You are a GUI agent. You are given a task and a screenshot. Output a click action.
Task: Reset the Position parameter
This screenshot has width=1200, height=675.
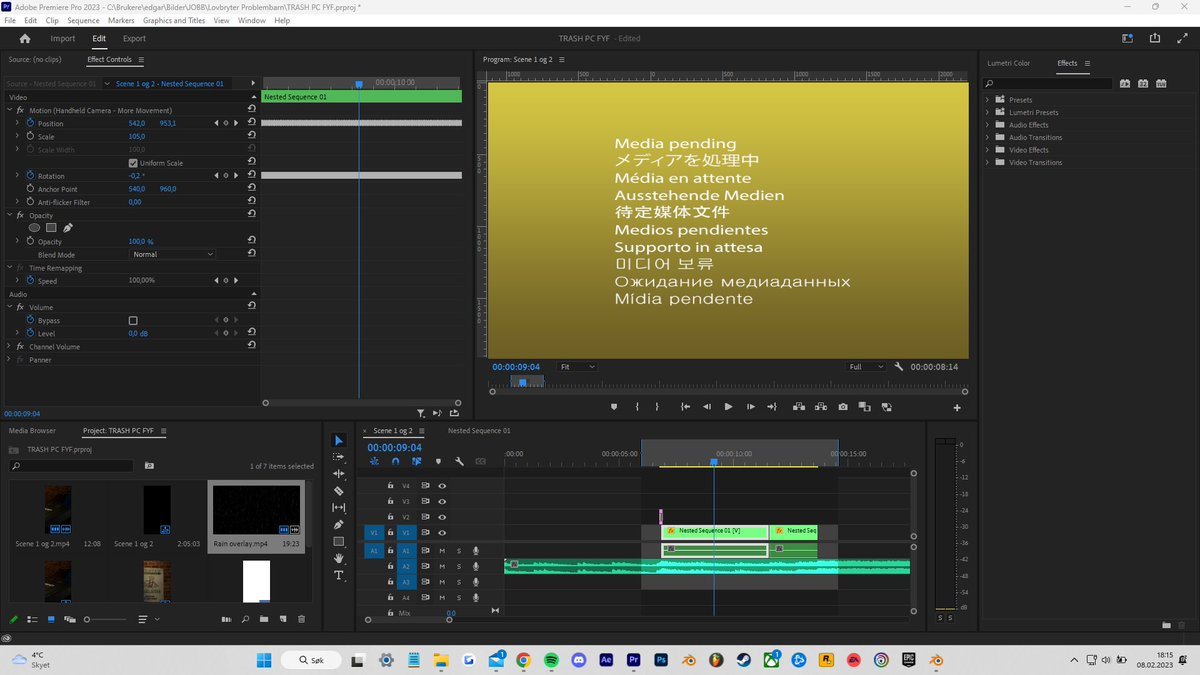coord(252,123)
